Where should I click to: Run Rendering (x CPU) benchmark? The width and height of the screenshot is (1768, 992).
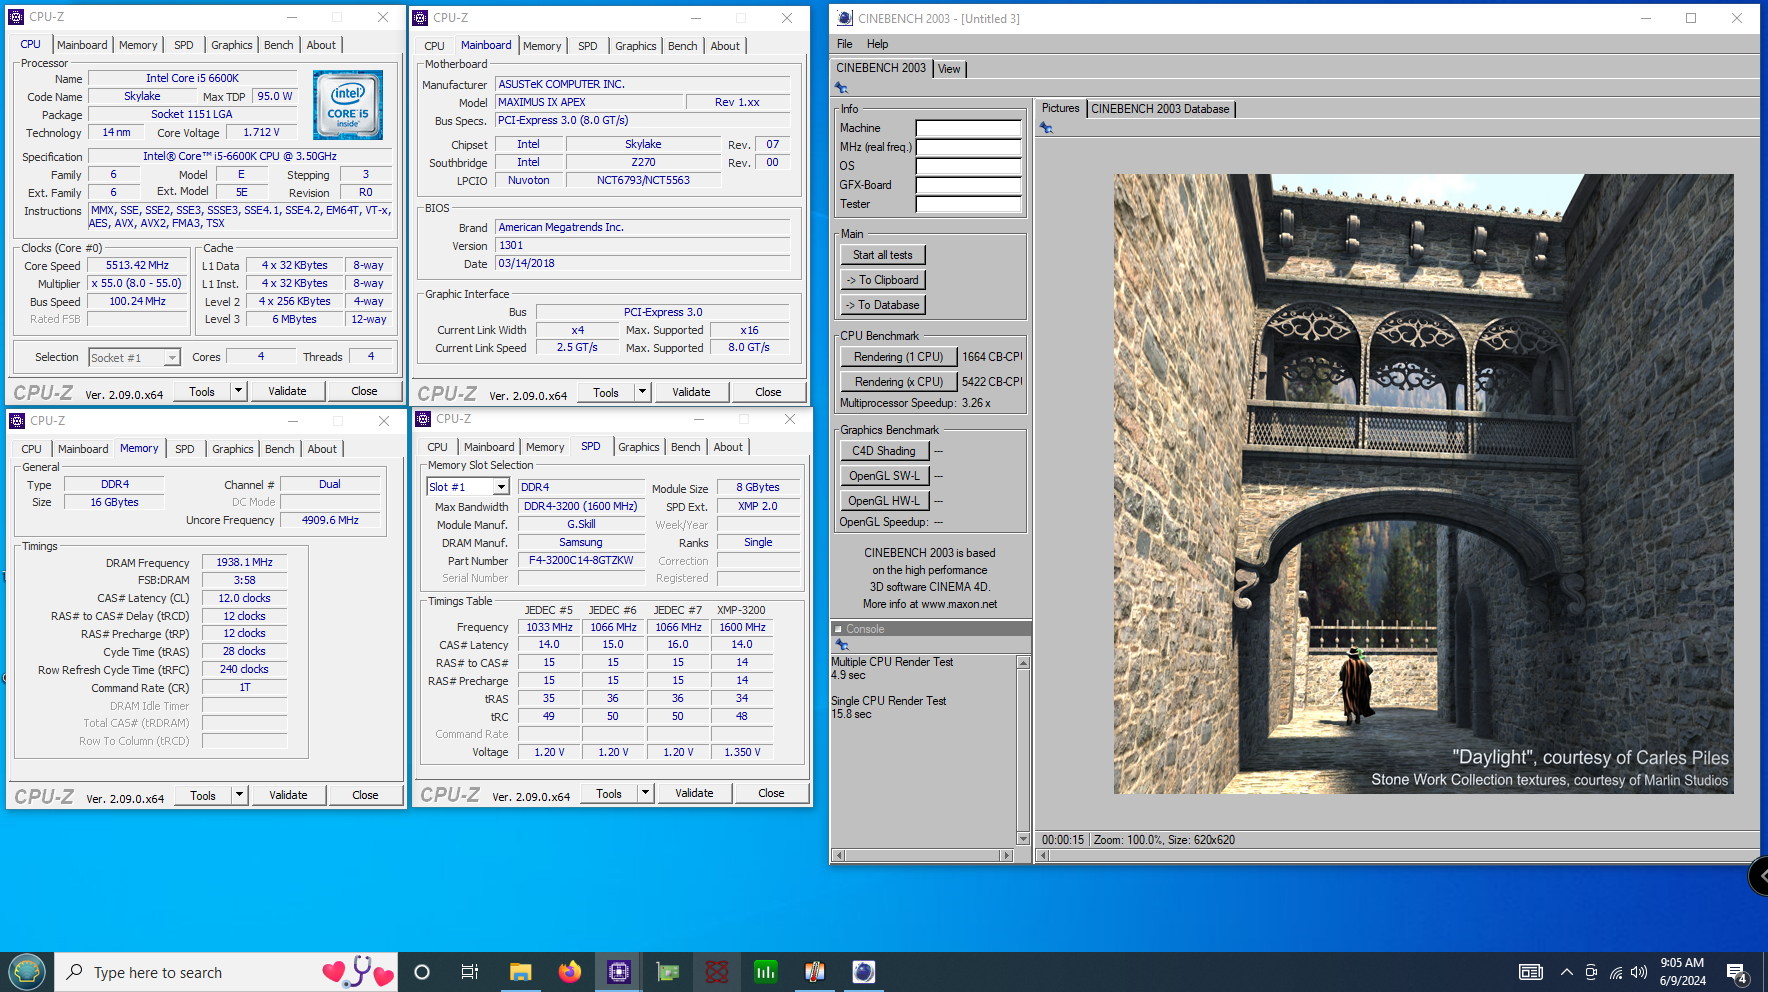tap(898, 382)
